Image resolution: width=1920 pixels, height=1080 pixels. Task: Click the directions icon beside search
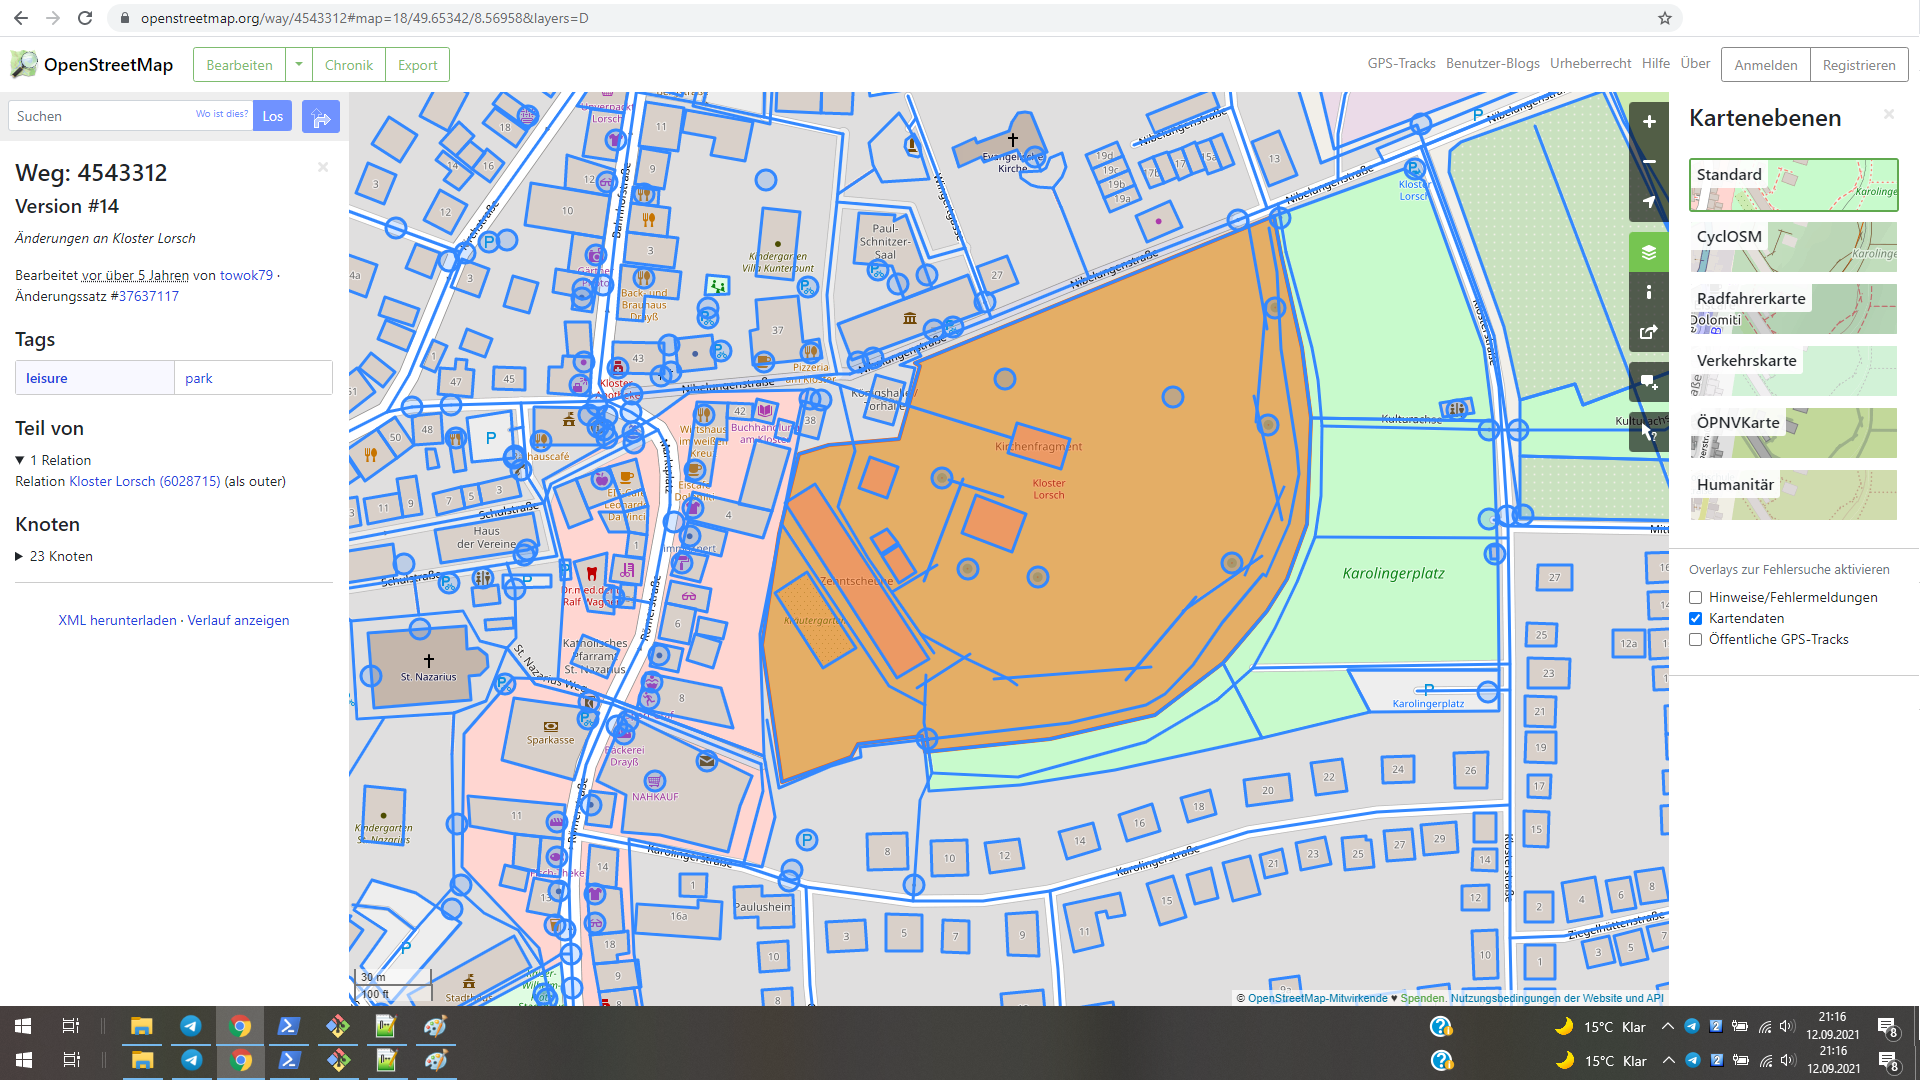point(321,117)
